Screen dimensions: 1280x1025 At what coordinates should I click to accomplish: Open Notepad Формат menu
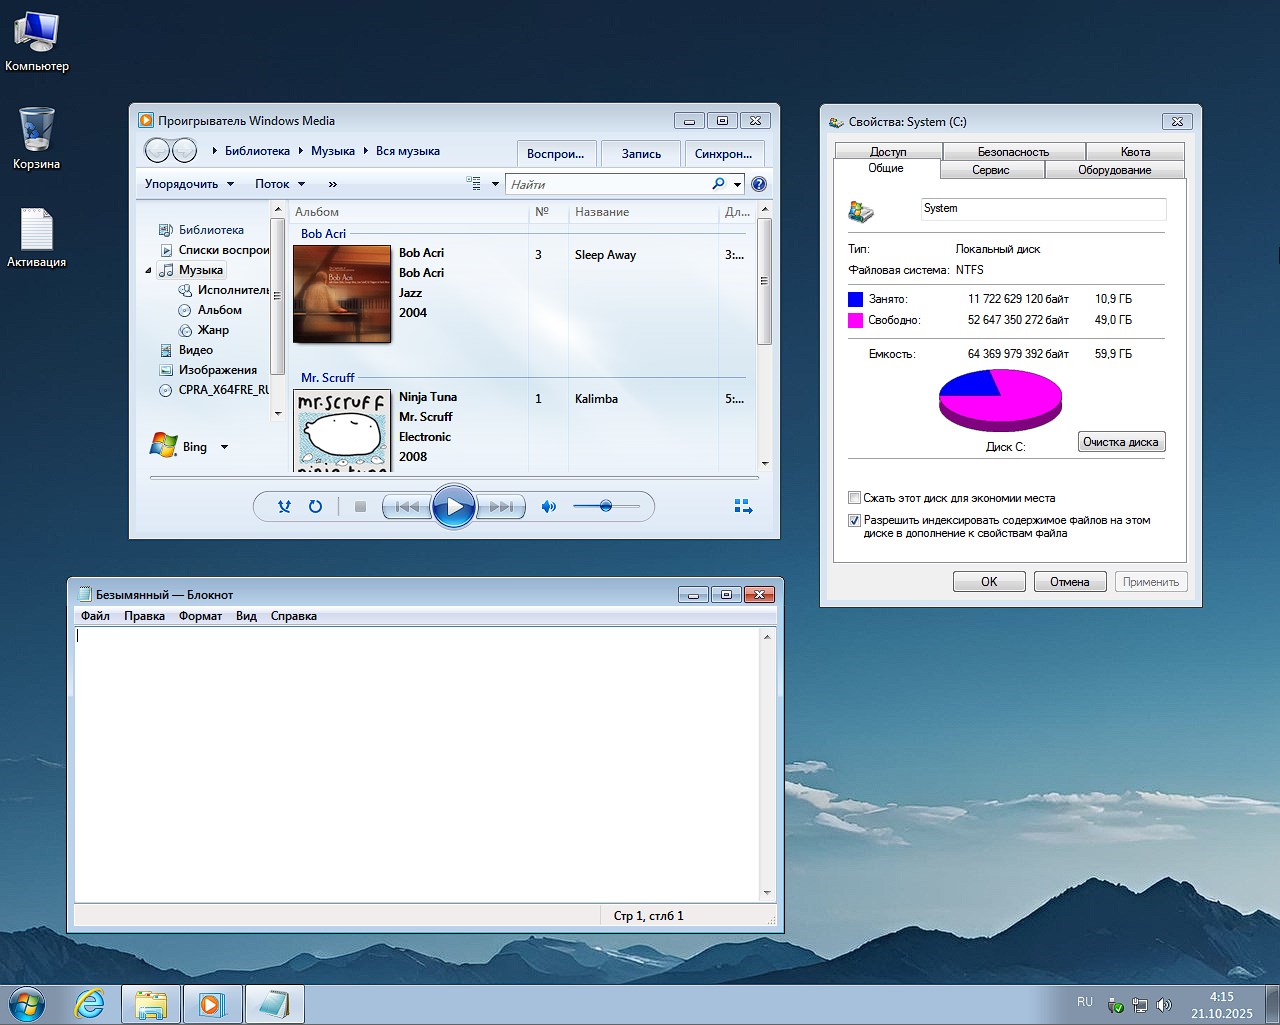(x=200, y=616)
